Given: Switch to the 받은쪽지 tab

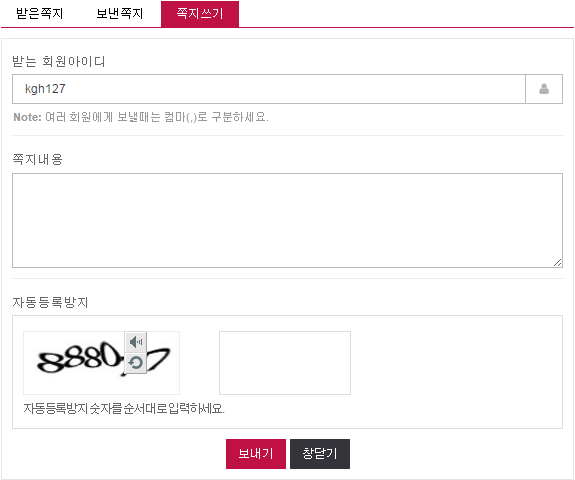Looking at the screenshot, I should click(x=40, y=14).
